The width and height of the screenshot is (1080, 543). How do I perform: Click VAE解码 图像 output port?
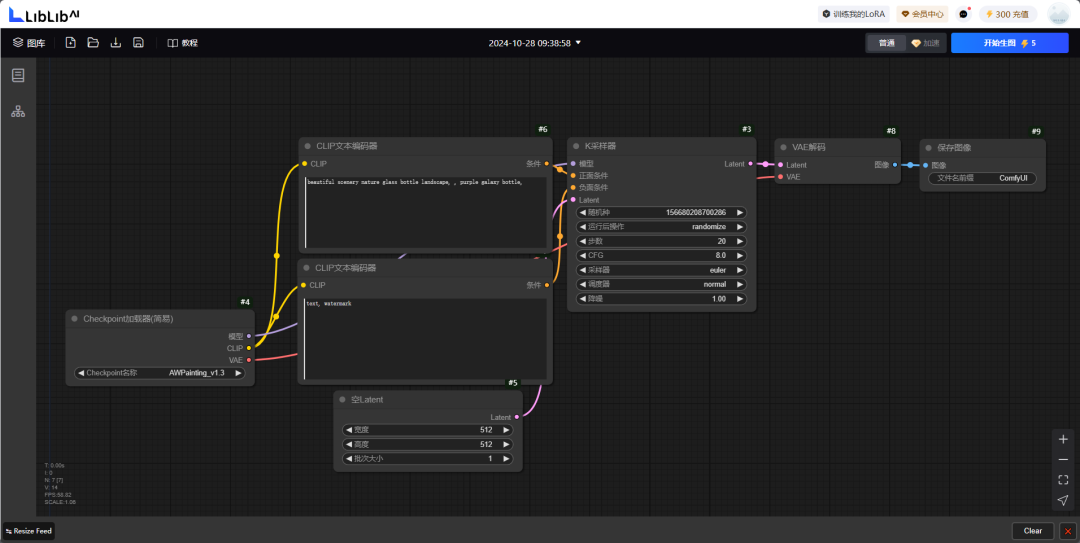click(x=895, y=165)
